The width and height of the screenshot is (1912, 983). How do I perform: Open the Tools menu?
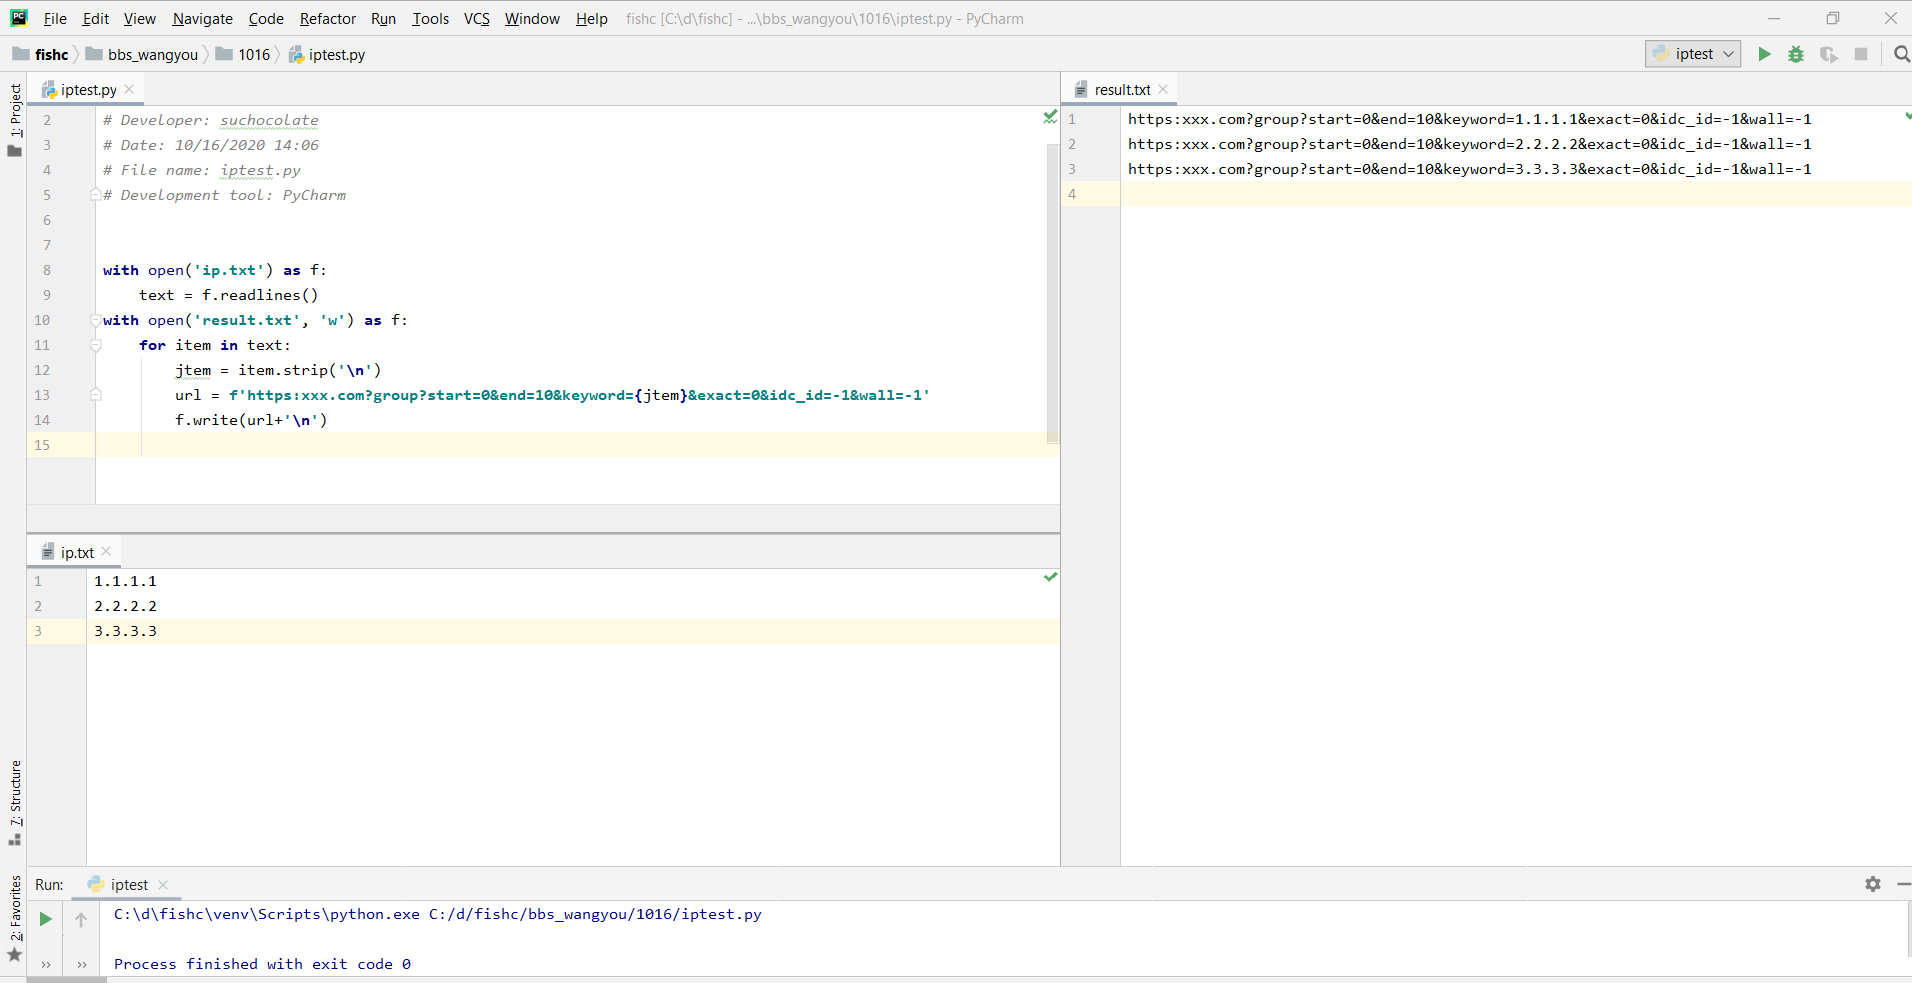point(430,19)
